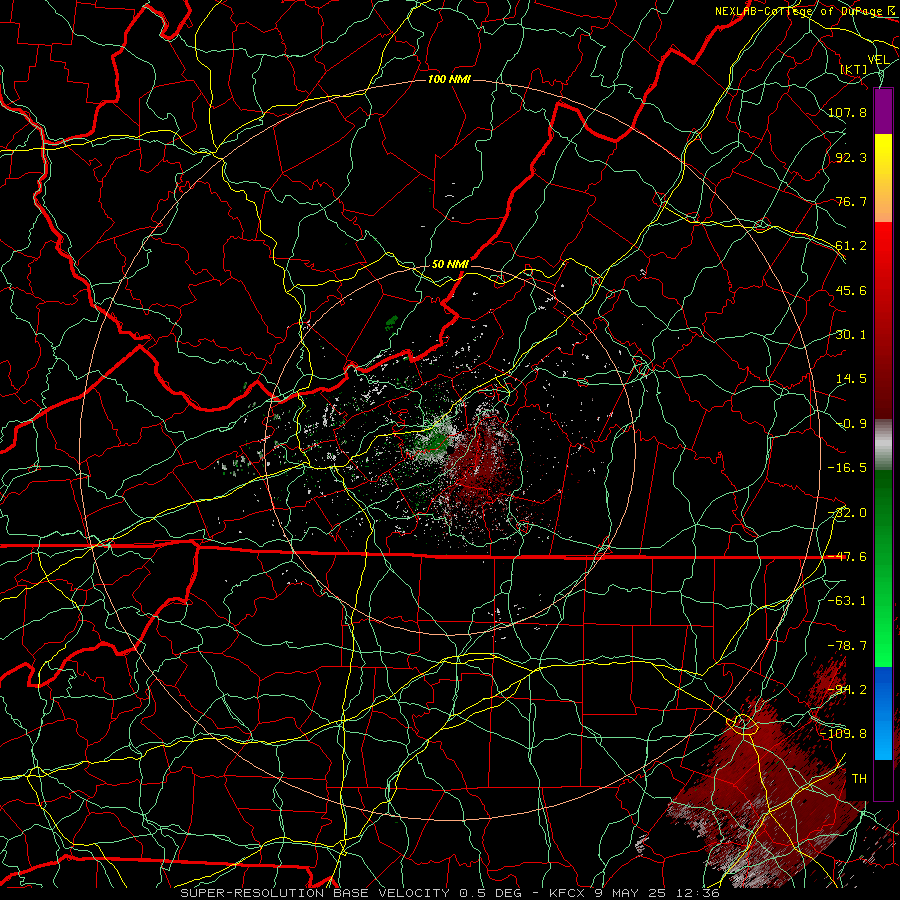Click the -63.1 legend value
The width and height of the screenshot is (900, 900).
pyautogui.click(x=847, y=601)
